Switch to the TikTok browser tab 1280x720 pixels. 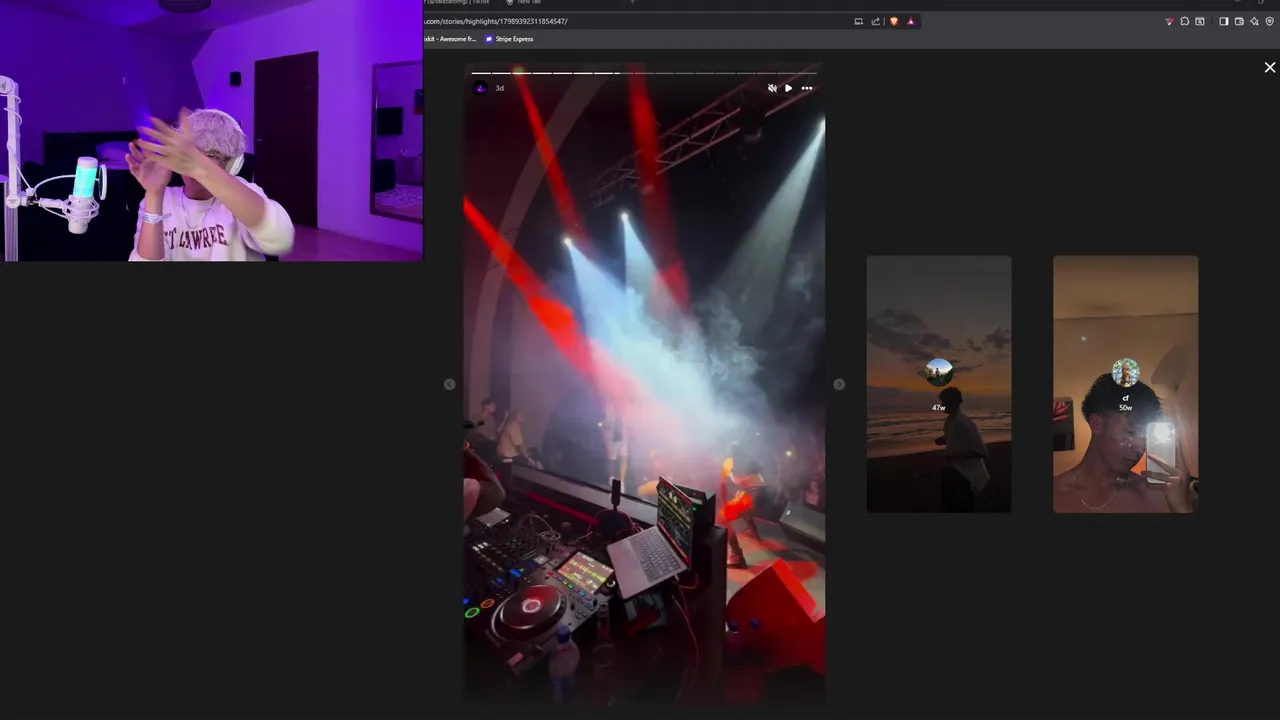[458, 2]
